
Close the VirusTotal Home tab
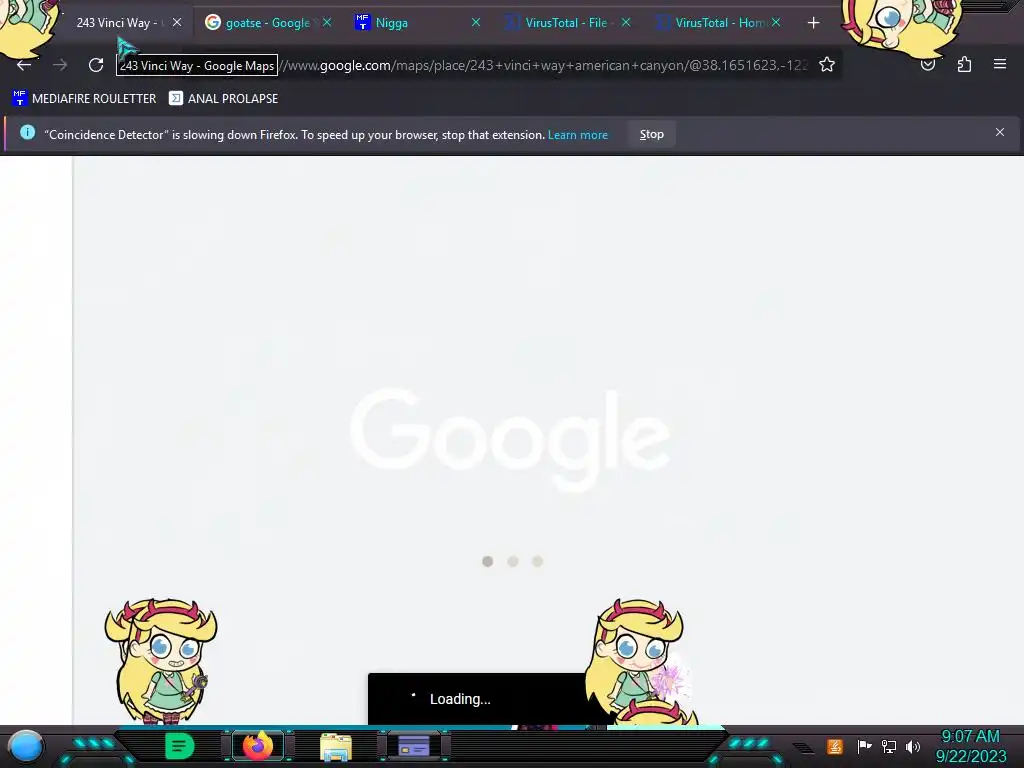click(x=776, y=22)
